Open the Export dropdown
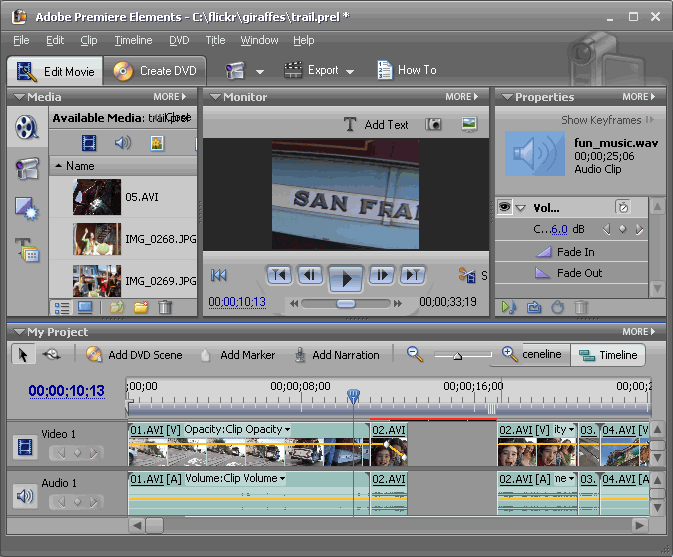 coord(319,70)
